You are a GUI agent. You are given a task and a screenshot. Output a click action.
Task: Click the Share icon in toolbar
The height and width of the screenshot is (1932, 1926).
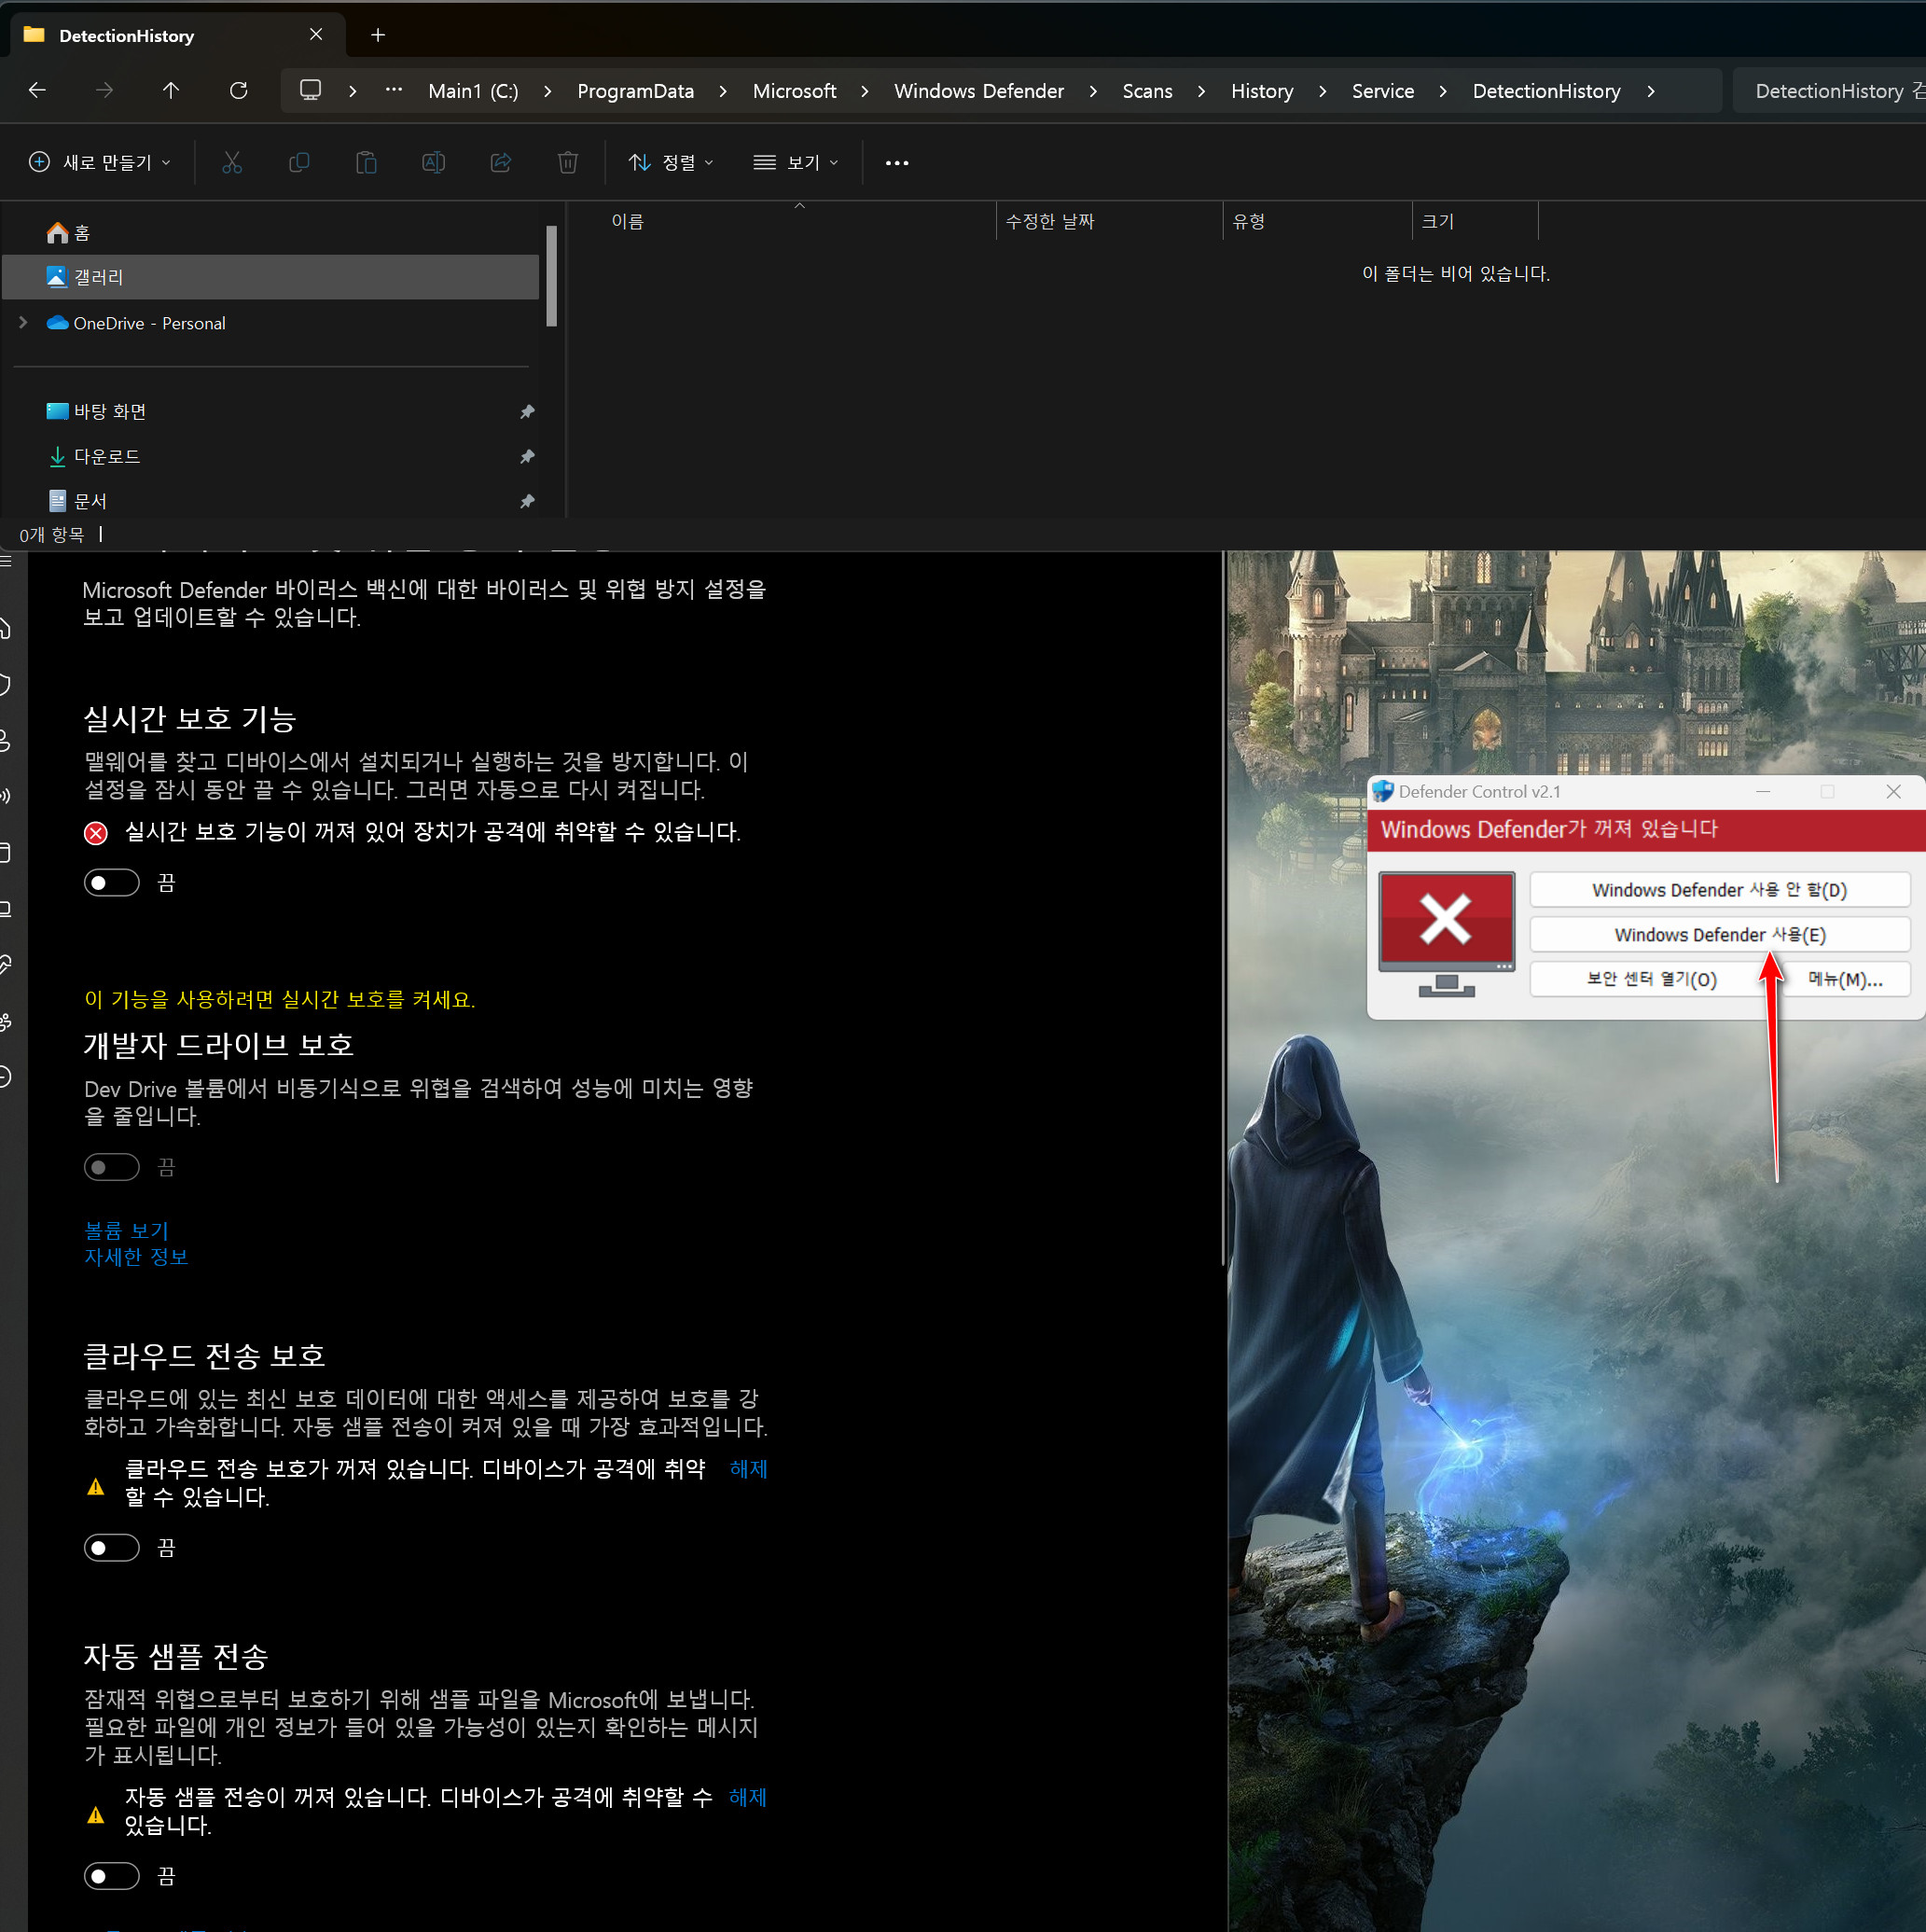pyautogui.click(x=501, y=162)
